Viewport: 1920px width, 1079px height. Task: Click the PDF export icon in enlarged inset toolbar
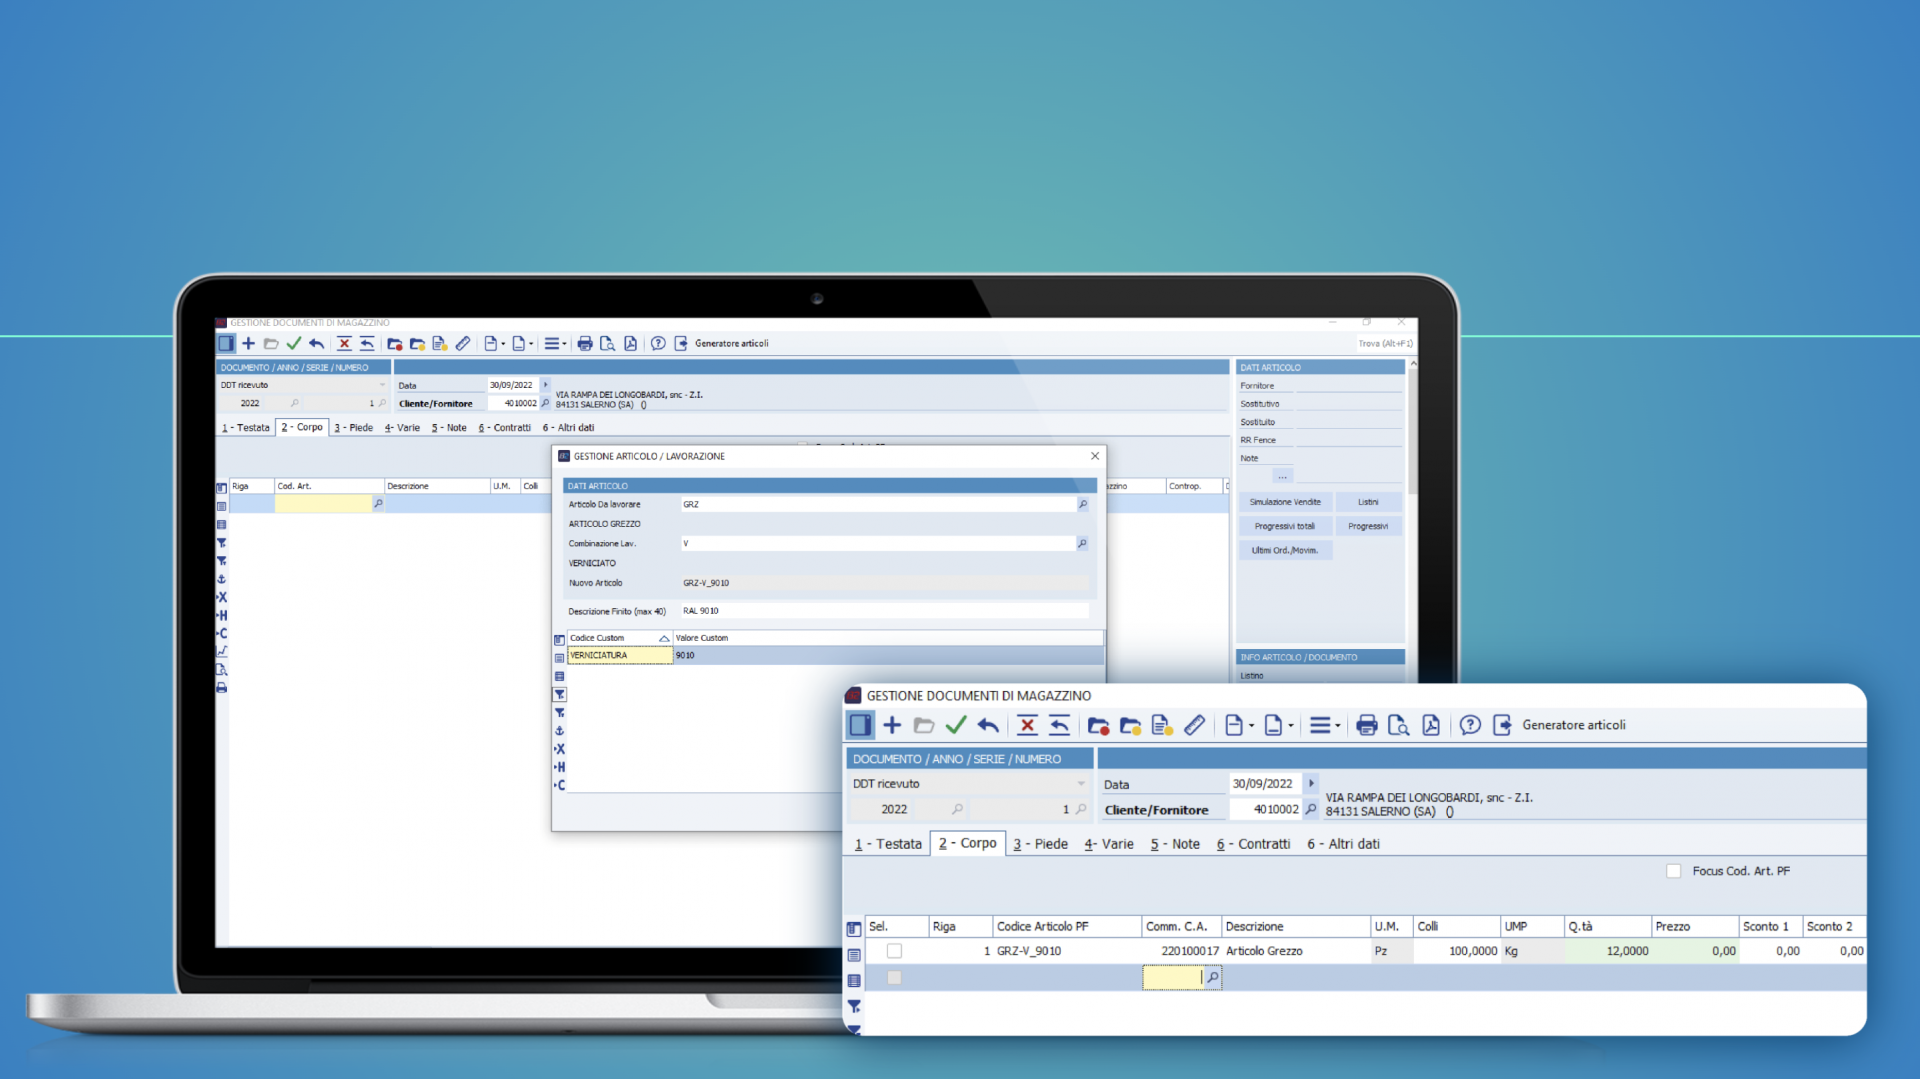1431,725
